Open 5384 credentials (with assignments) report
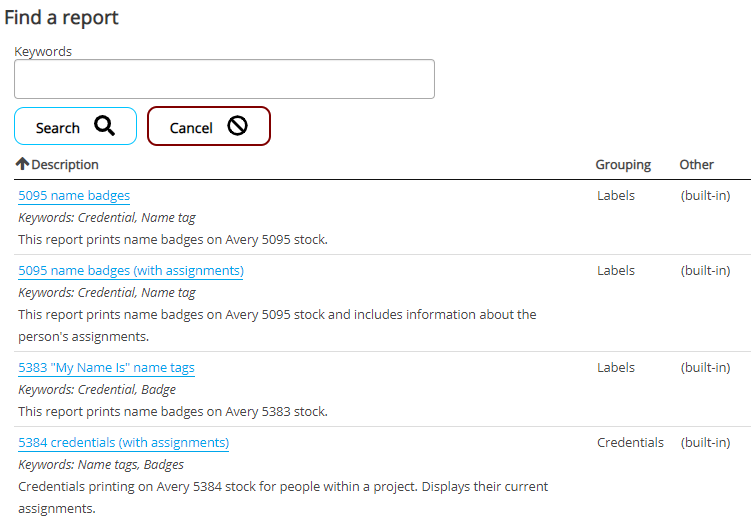Viewport: 751px width, 518px height. click(123, 443)
